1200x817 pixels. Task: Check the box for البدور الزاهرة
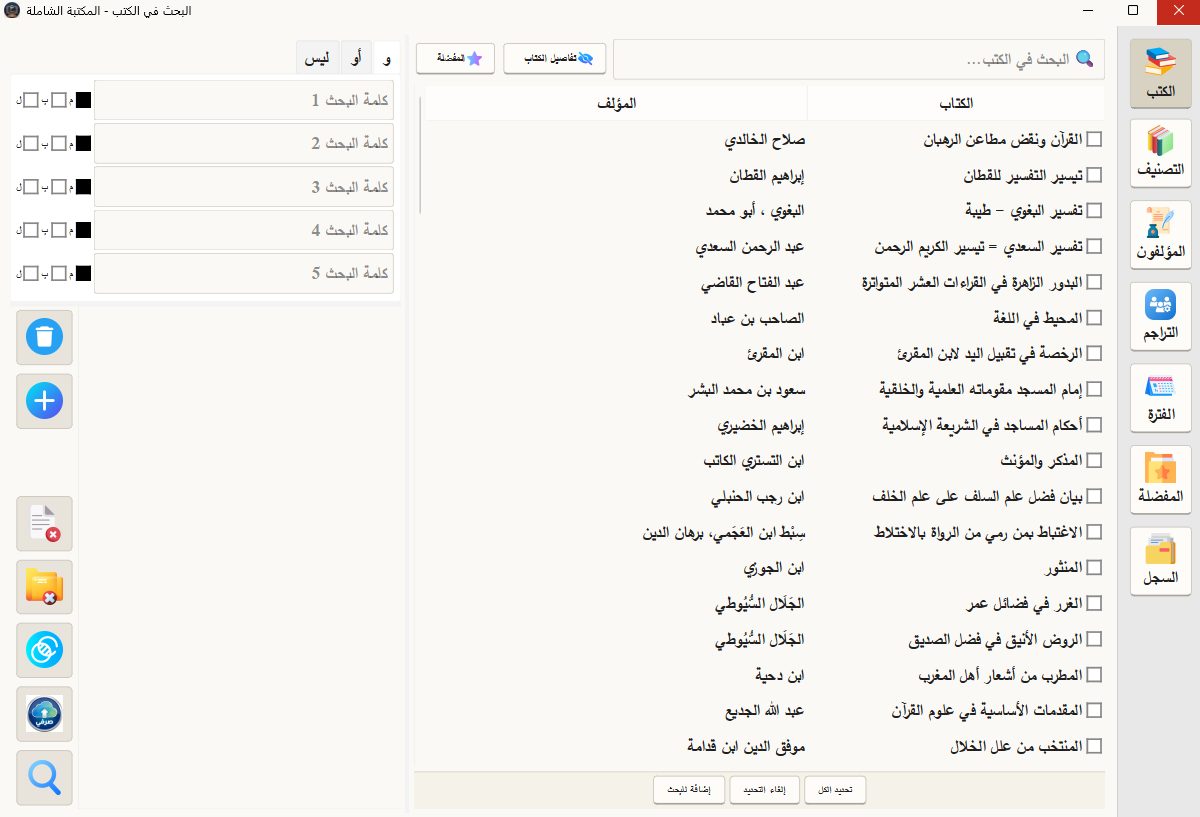click(1094, 282)
